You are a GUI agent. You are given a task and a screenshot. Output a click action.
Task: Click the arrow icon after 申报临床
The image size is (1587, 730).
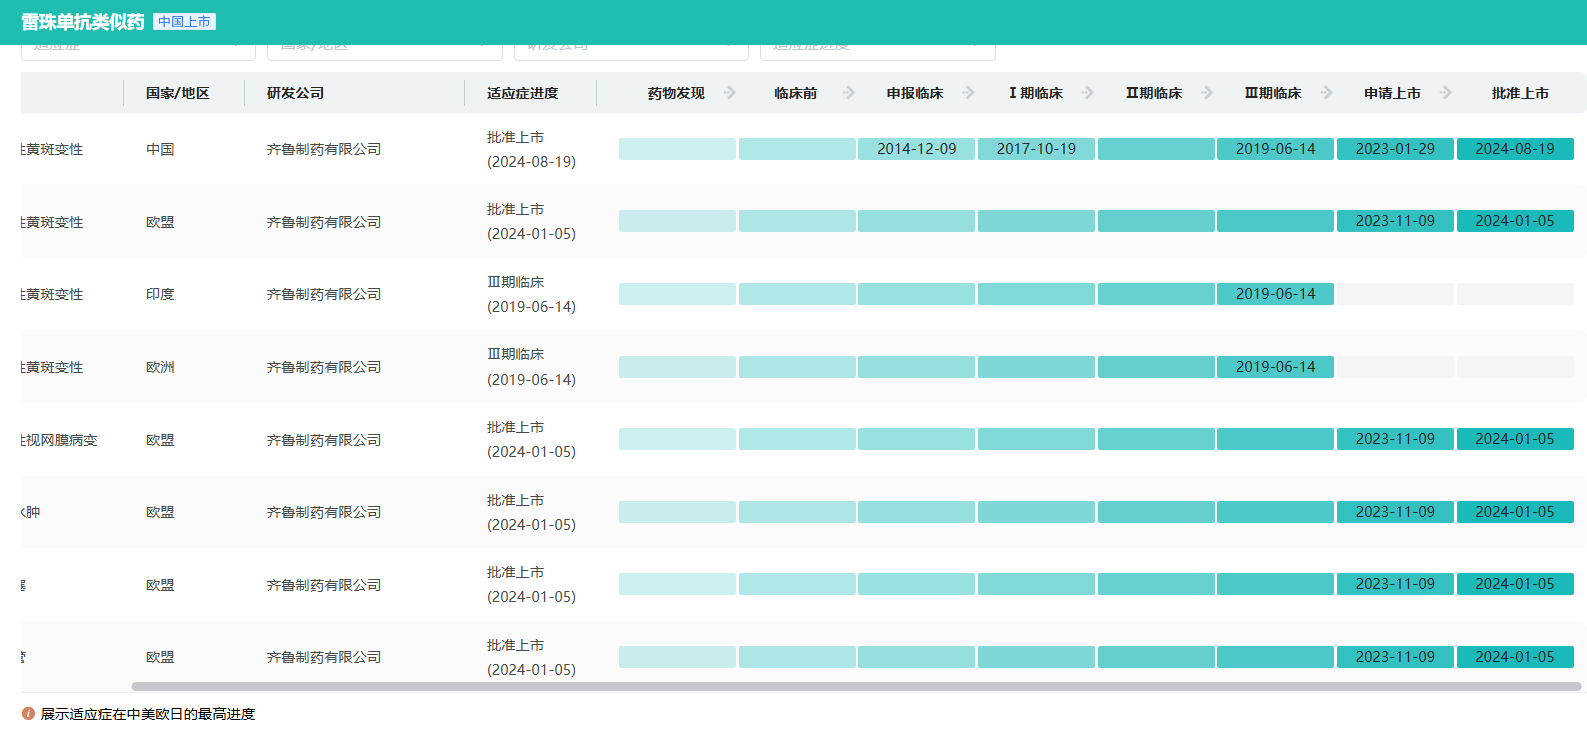[968, 93]
